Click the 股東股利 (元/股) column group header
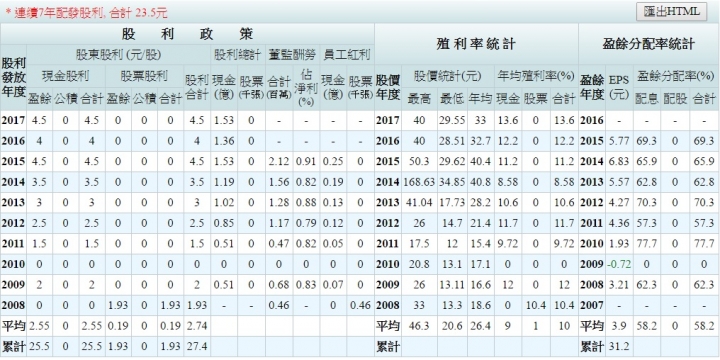This screenshot has width=720, height=360. click(x=118, y=55)
